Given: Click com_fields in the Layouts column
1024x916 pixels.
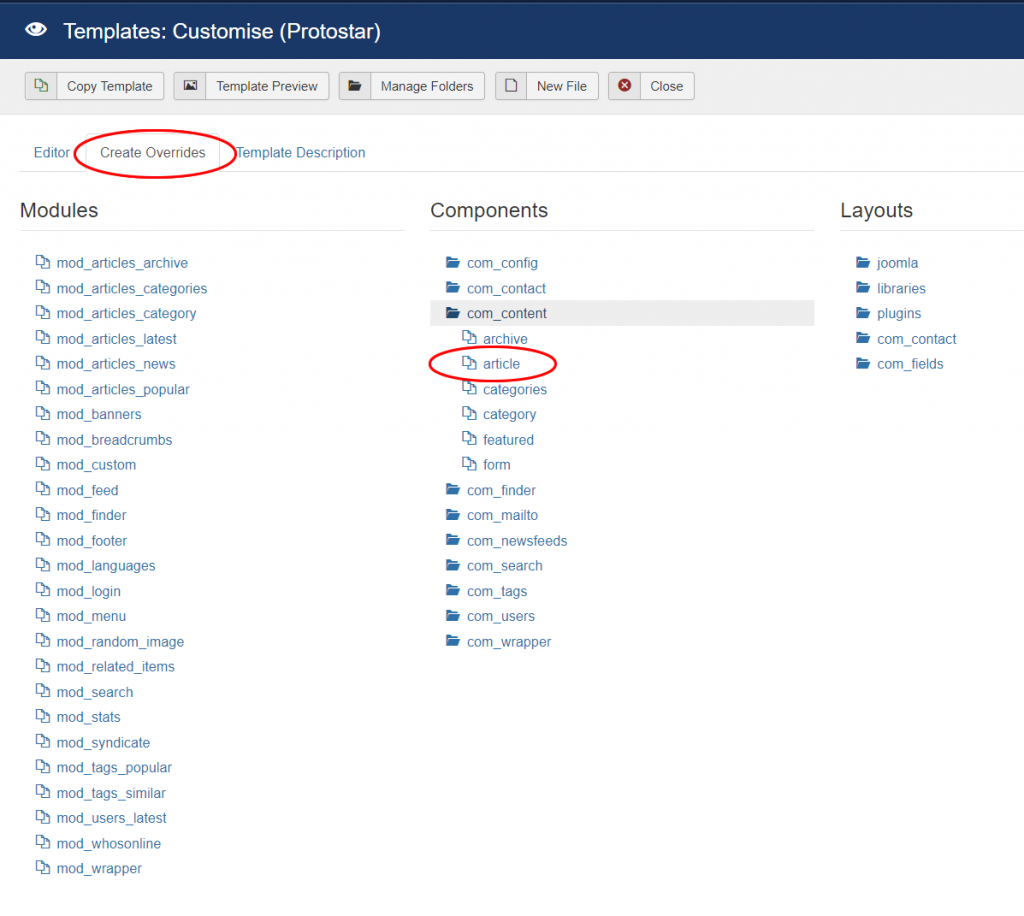Looking at the screenshot, I should (908, 363).
